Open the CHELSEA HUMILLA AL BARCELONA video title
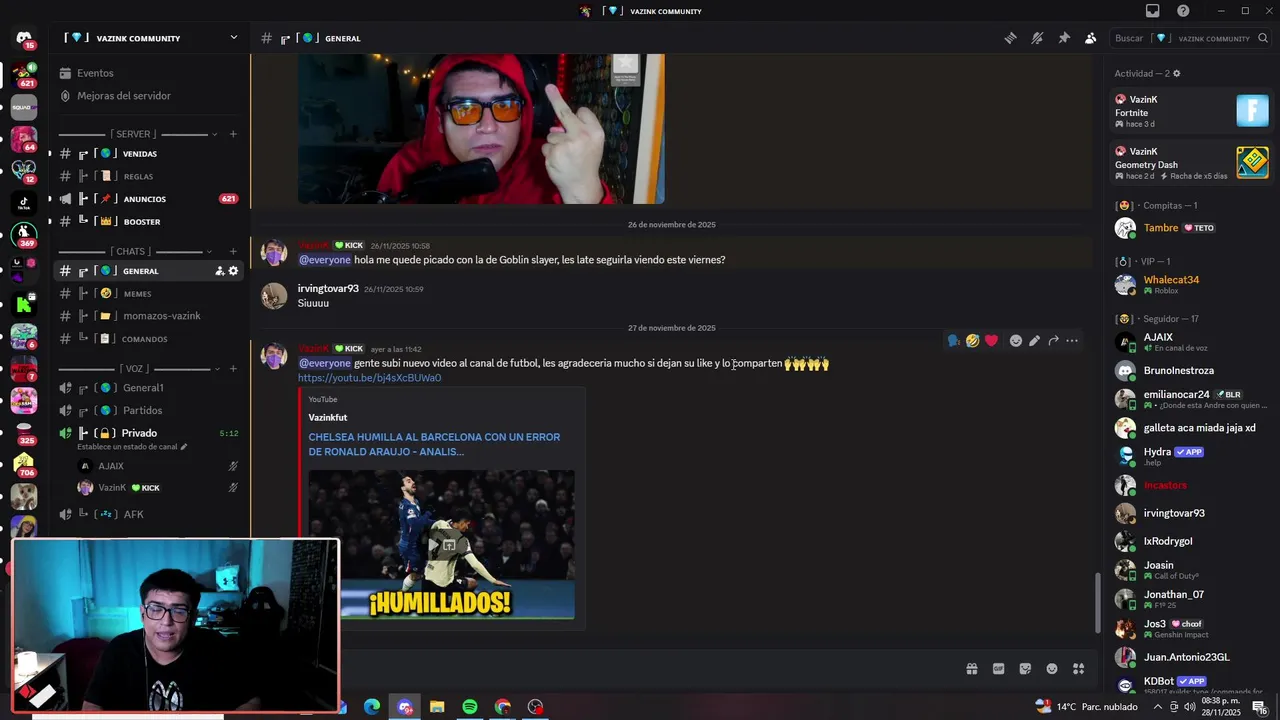 click(x=434, y=444)
